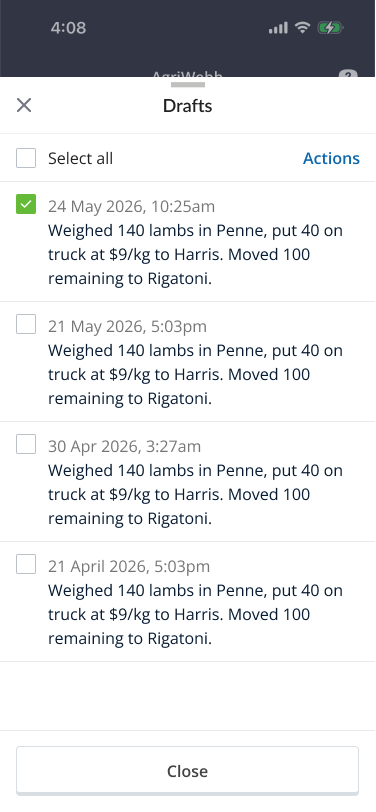Tap the battery charging icon

330,28
